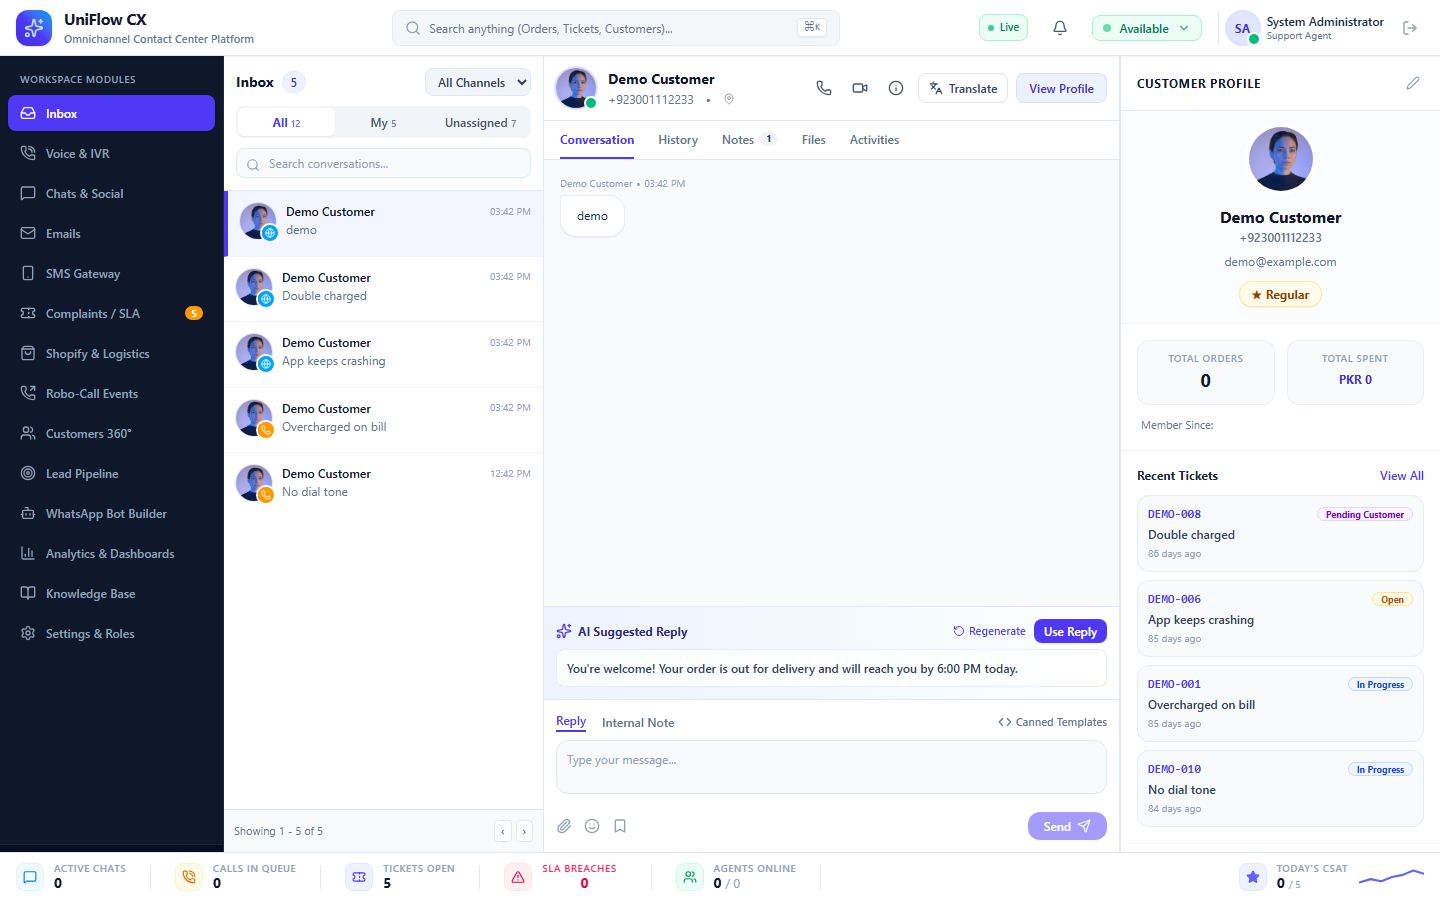Open the App keeps crashing conversation

tap(384, 352)
